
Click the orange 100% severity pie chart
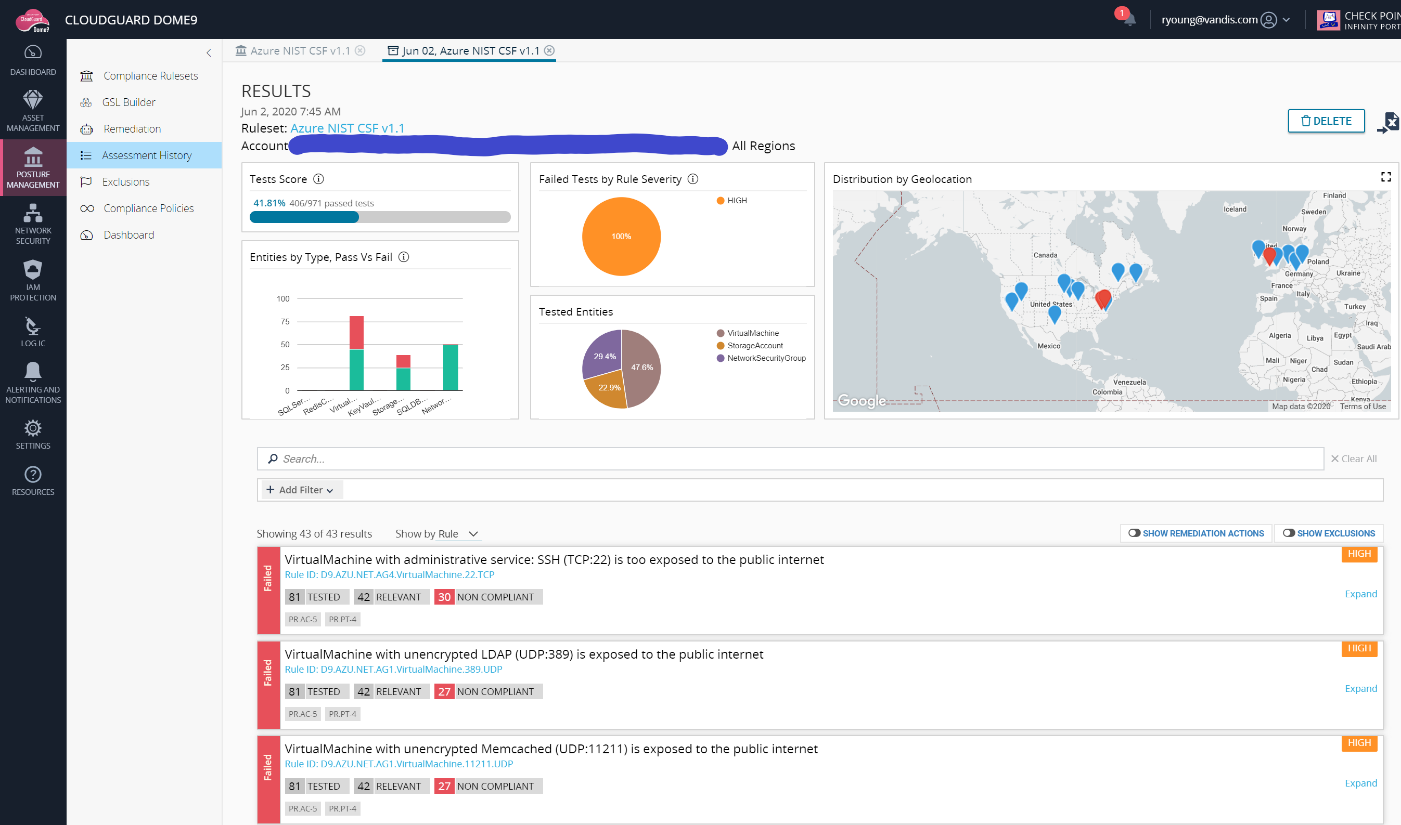point(622,236)
